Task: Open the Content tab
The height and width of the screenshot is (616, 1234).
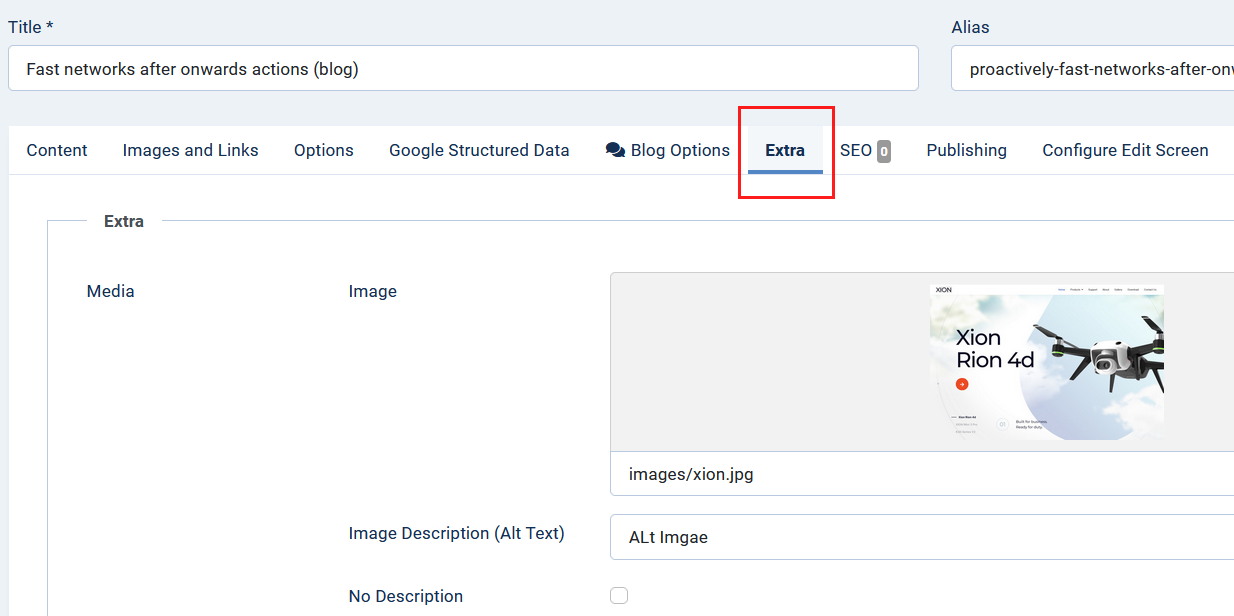Action: coord(57,150)
